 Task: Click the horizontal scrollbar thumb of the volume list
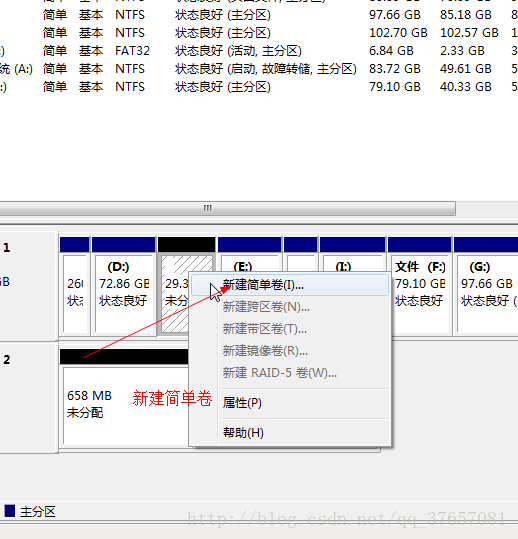[x=227, y=209]
